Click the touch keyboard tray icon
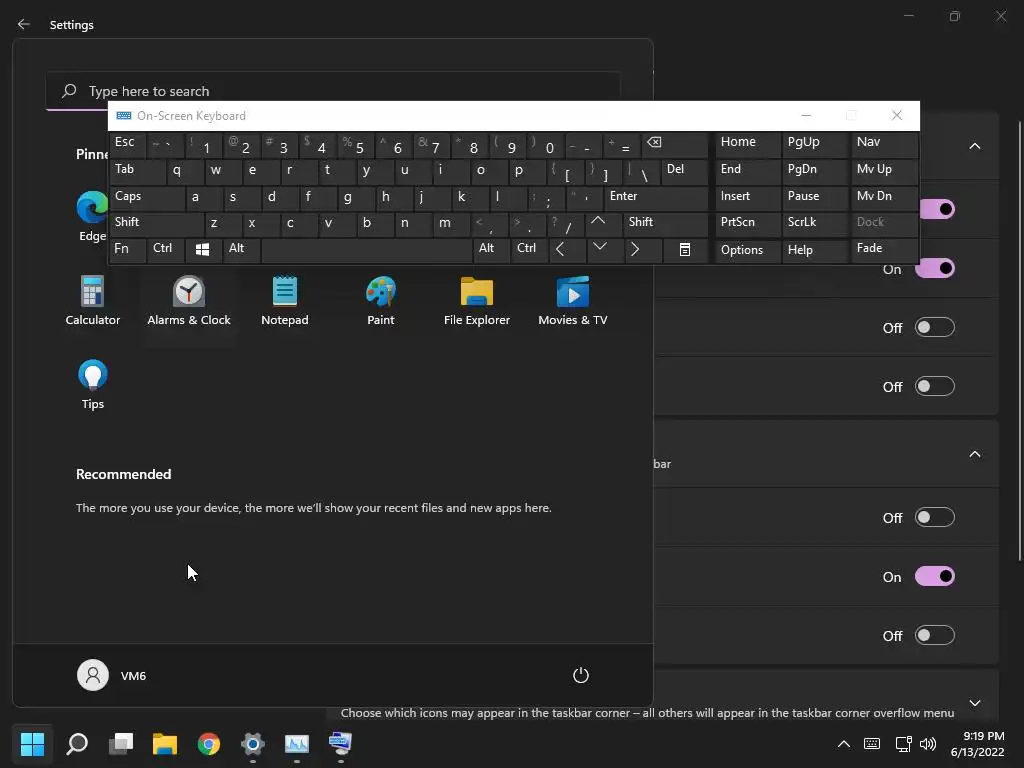The height and width of the screenshot is (768, 1024). point(872,743)
